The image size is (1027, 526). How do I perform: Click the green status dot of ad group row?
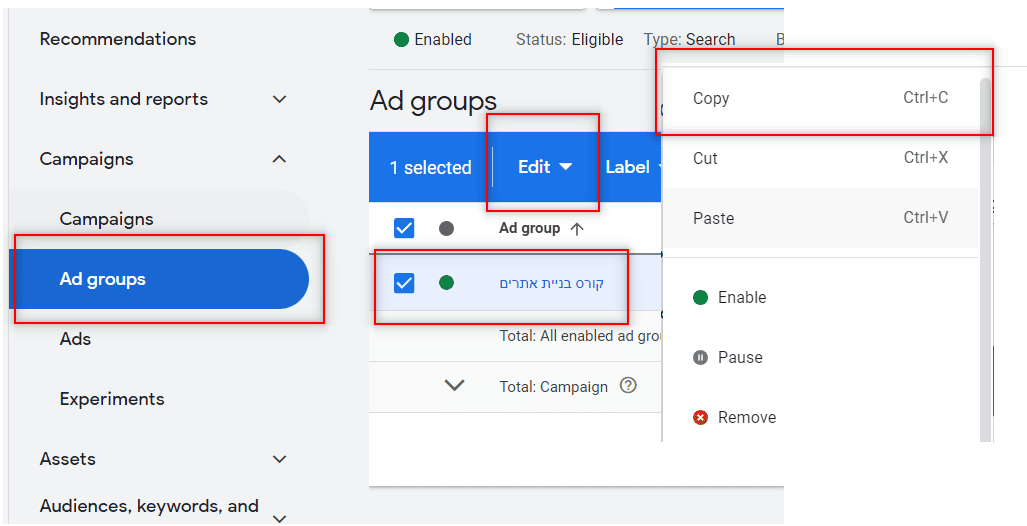coord(446,283)
